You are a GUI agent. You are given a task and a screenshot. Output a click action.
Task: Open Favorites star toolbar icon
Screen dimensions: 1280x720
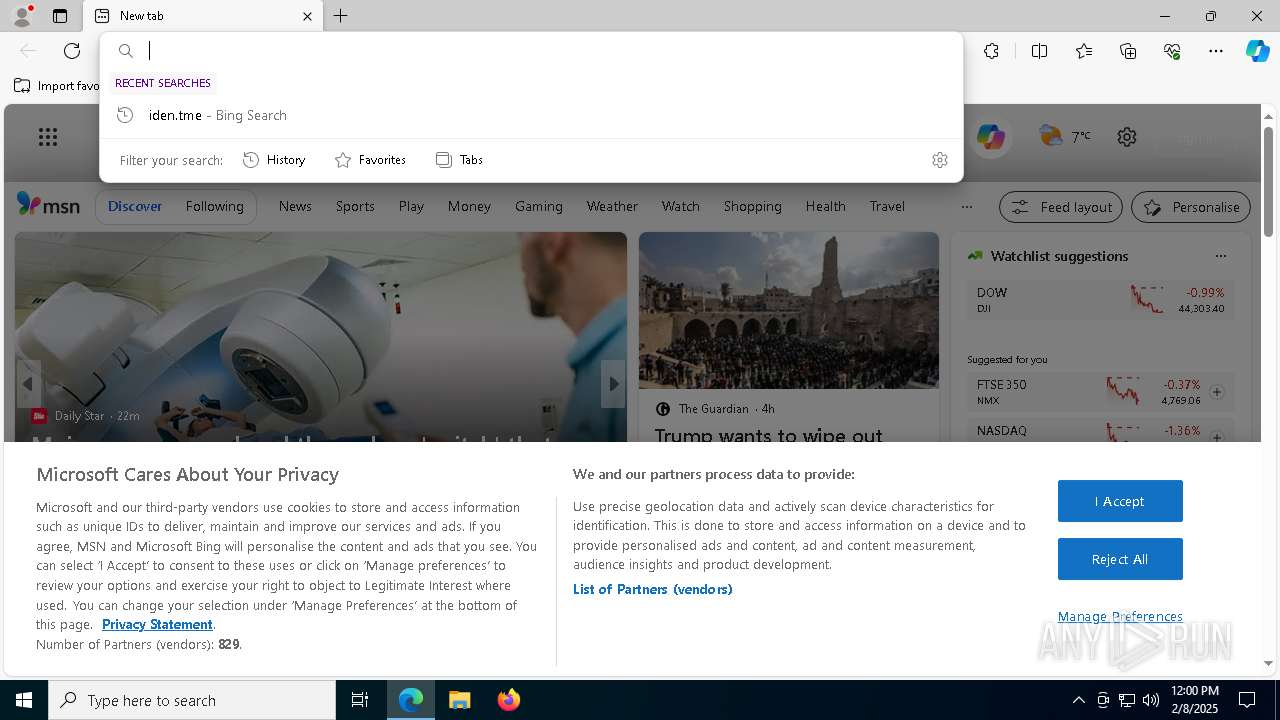pos(1084,51)
